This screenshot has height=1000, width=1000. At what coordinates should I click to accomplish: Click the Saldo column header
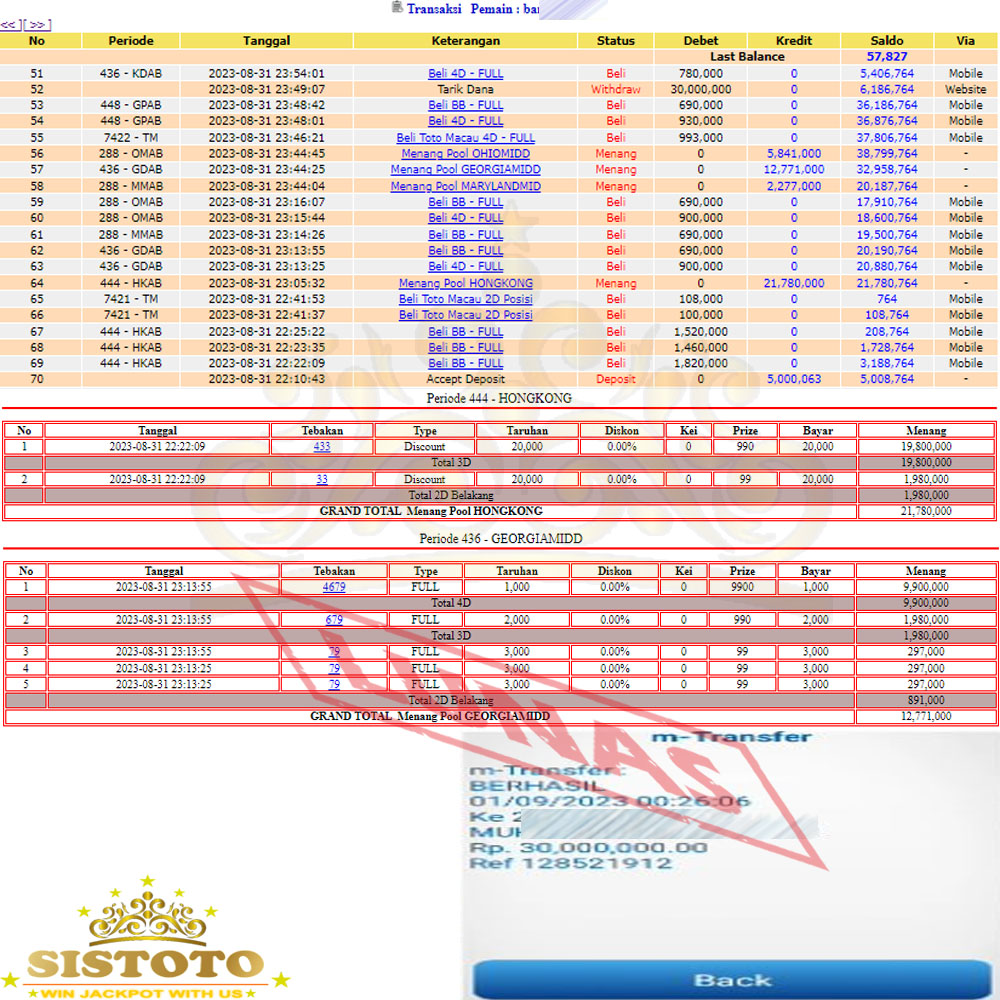pos(887,41)
